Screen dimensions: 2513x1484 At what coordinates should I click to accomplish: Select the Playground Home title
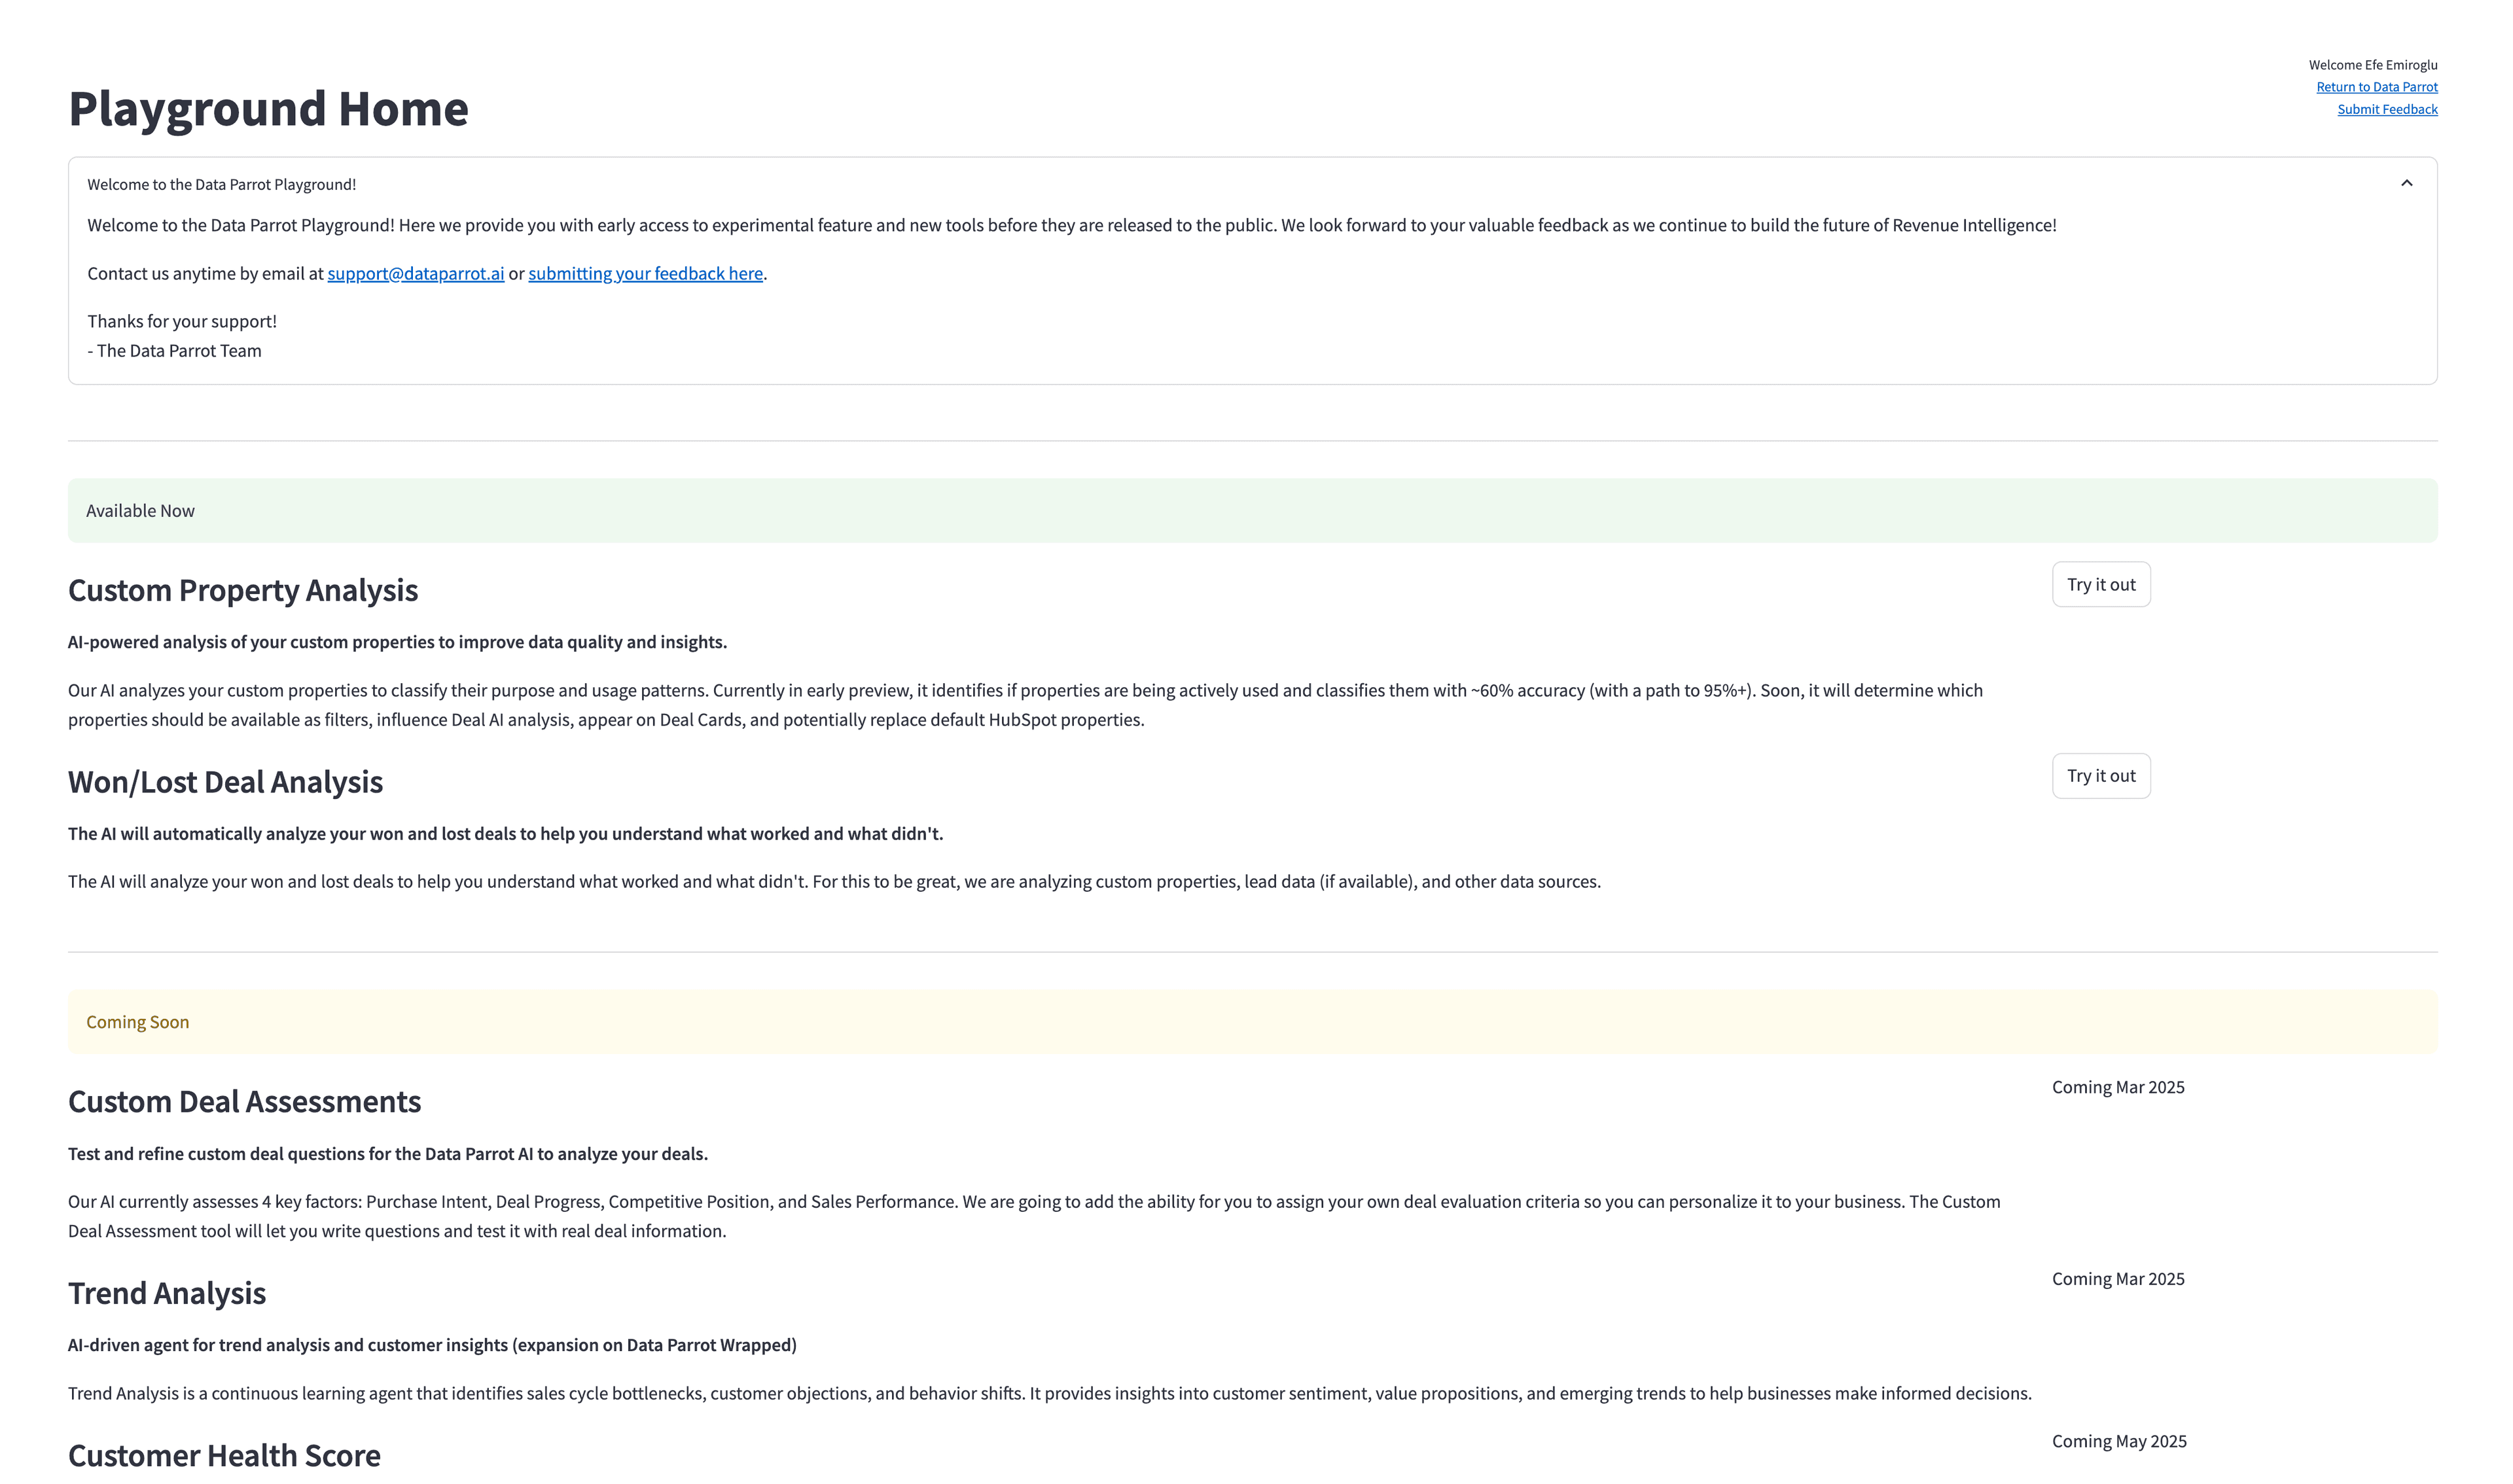click(268, 108)
